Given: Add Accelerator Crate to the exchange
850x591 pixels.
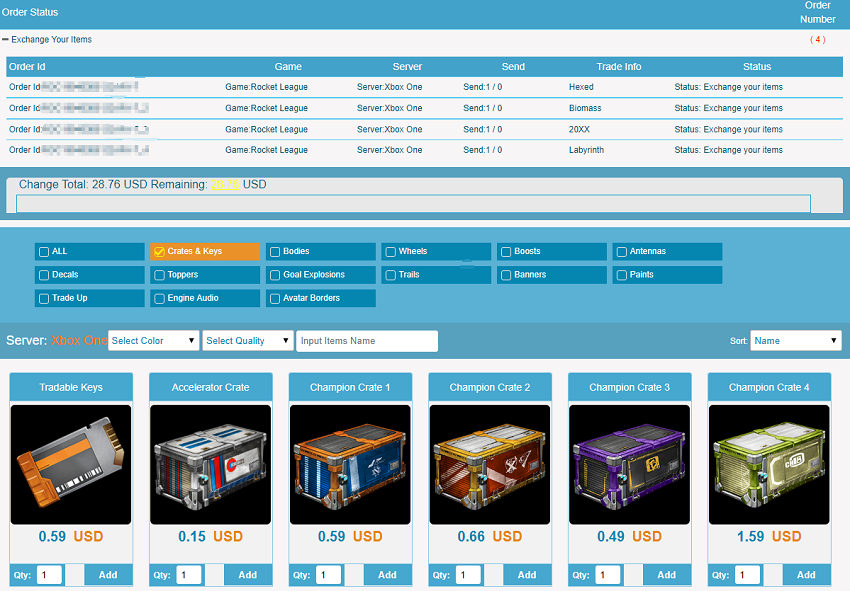Looking at the screenshot, I should 248,575.
